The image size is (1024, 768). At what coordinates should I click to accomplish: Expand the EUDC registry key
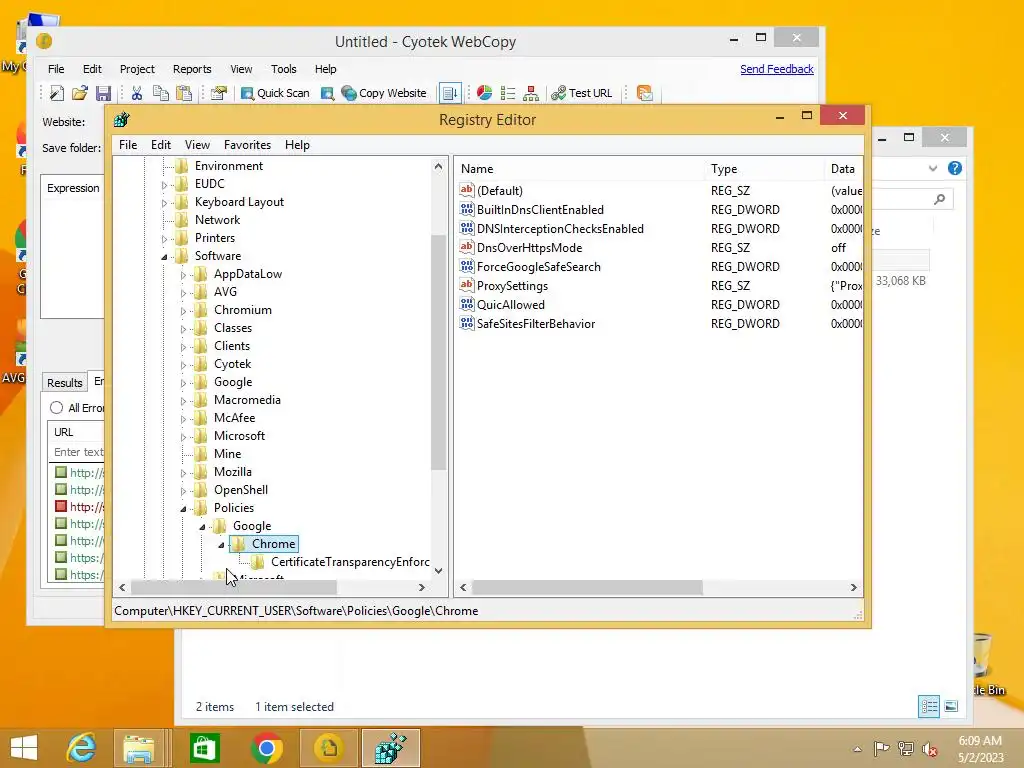[x=165, y=185]
